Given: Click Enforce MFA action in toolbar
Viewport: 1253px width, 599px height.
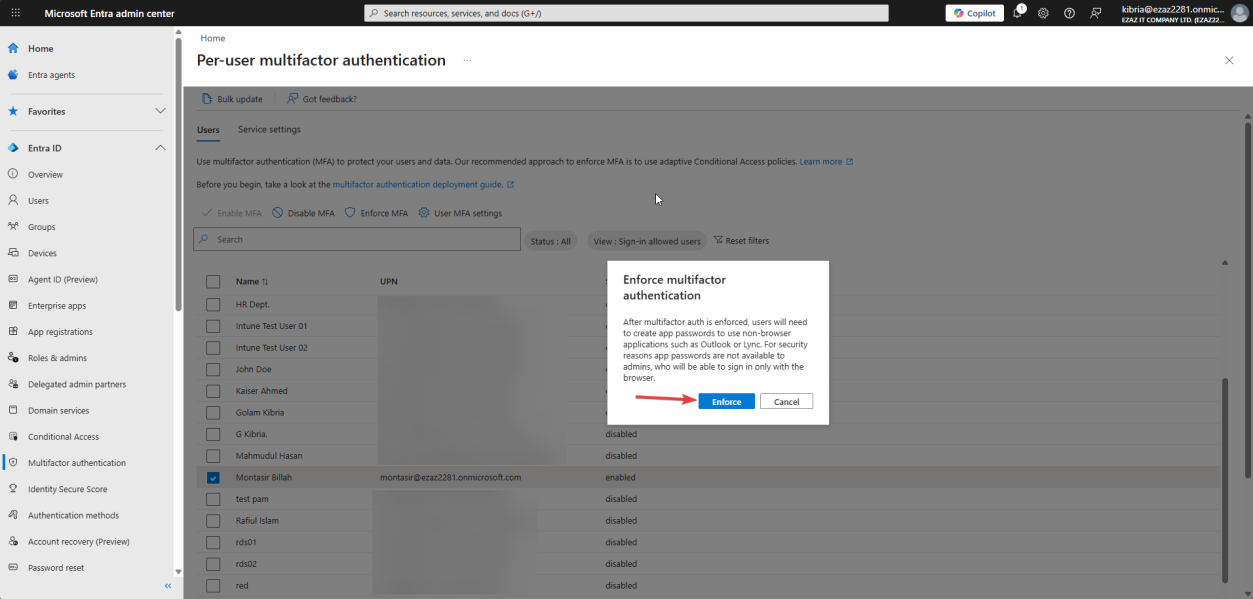Looking at the screenshot, I should pyautogui.click(x=376, y=213).
